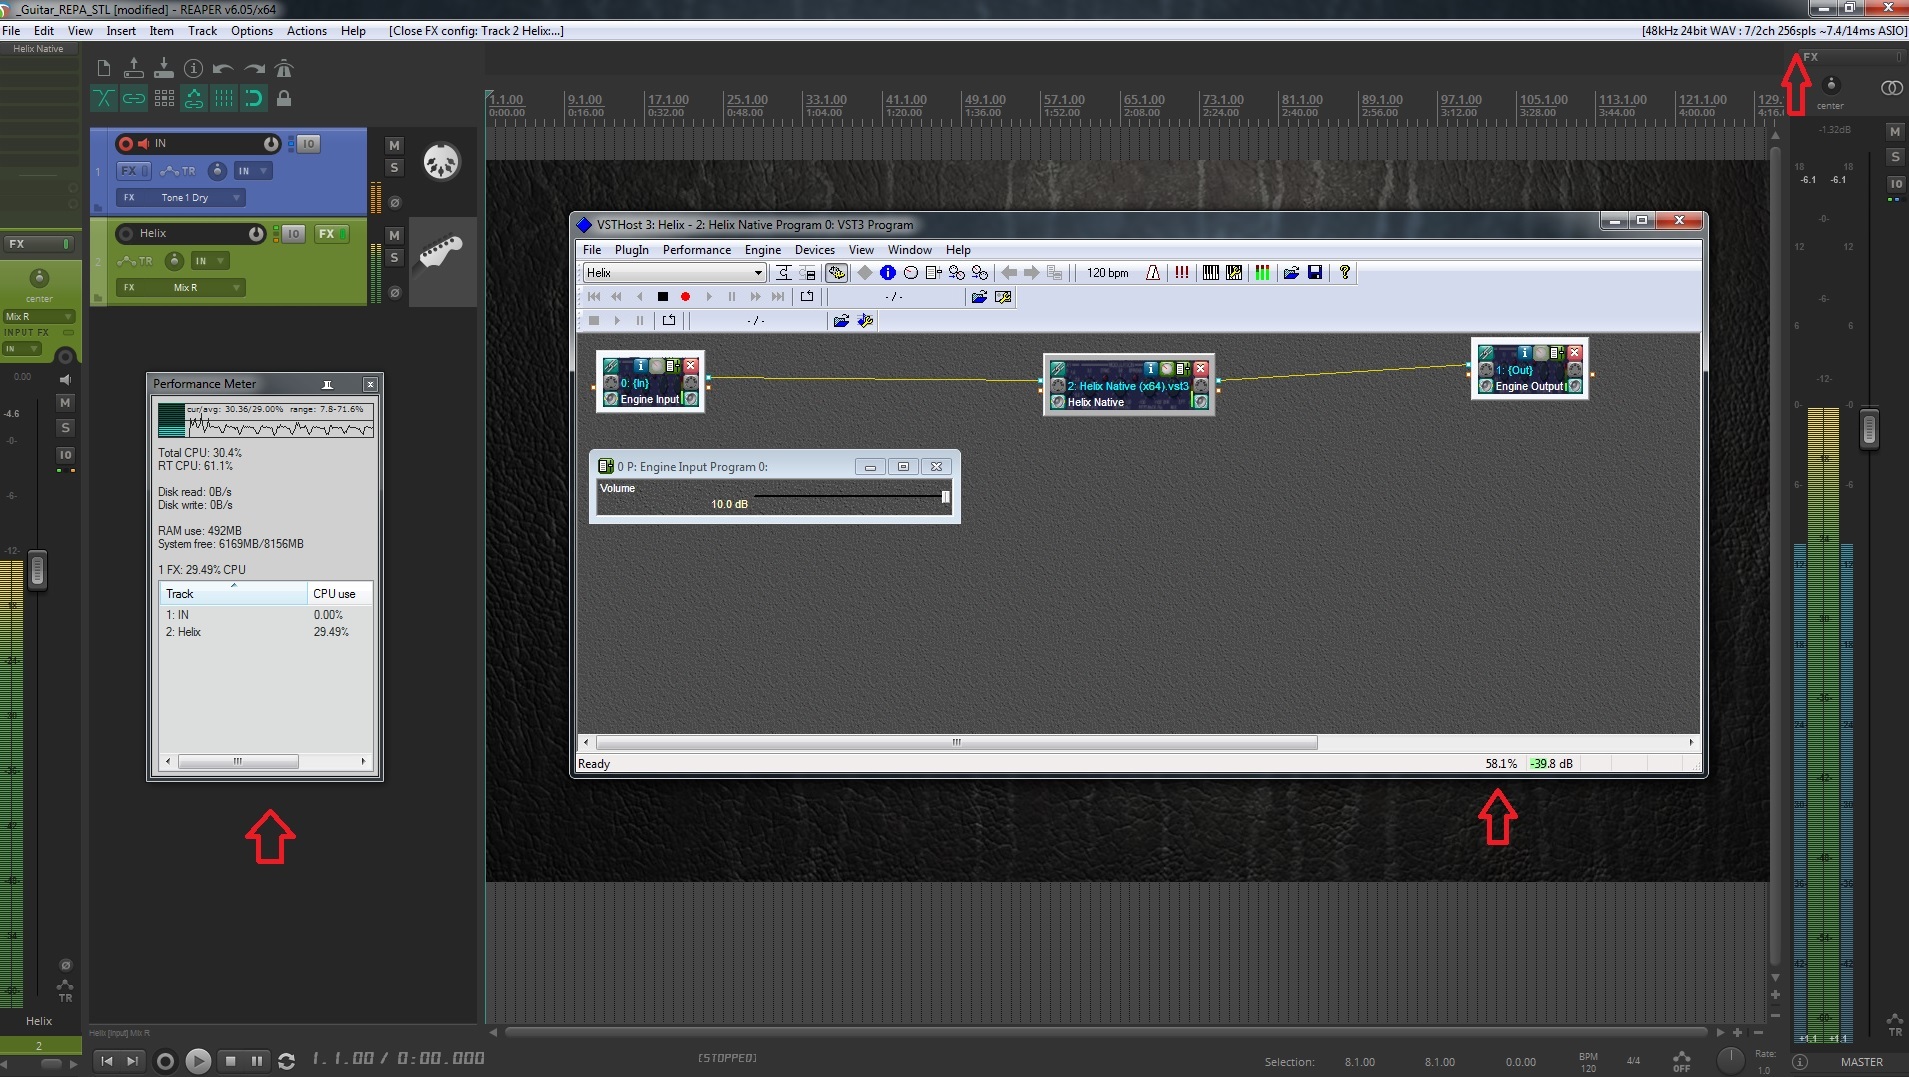This screenshot has width=1909, height=1077.
Task: Click the piano keyboard icon in VSTHost toolbar
Action: [1211, 273]
